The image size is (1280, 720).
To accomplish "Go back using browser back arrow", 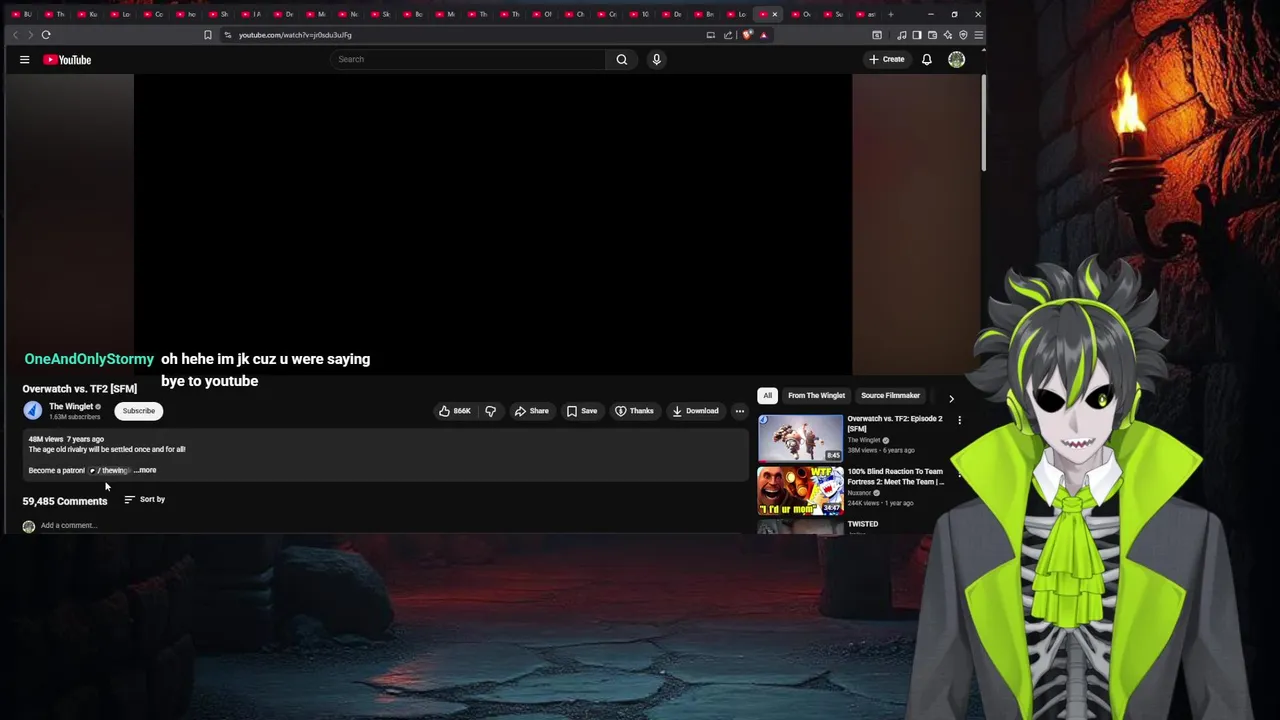I will coord(15,35).
